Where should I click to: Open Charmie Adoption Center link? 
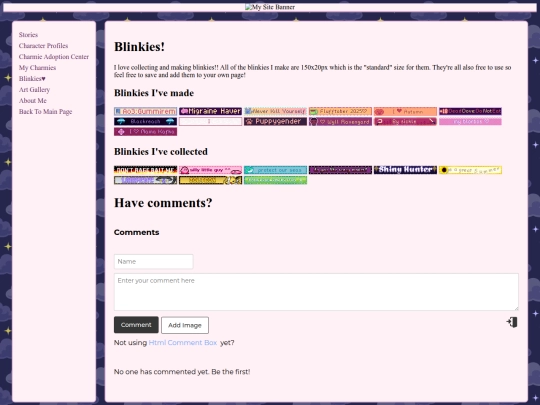click(54, 57)
